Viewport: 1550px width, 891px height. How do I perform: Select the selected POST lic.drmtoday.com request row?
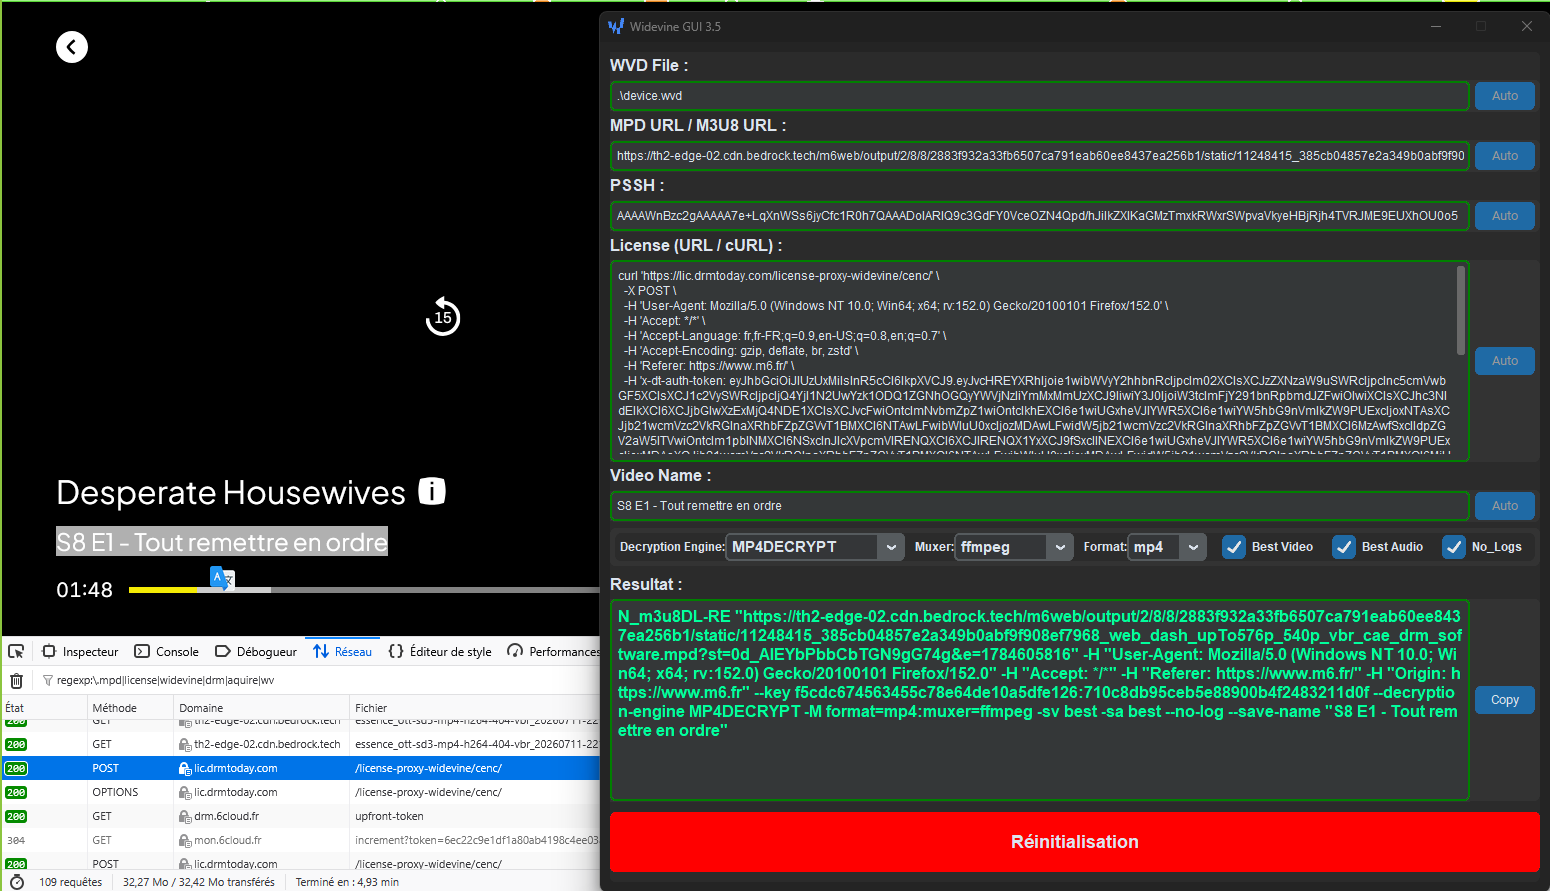pos(301,768)
